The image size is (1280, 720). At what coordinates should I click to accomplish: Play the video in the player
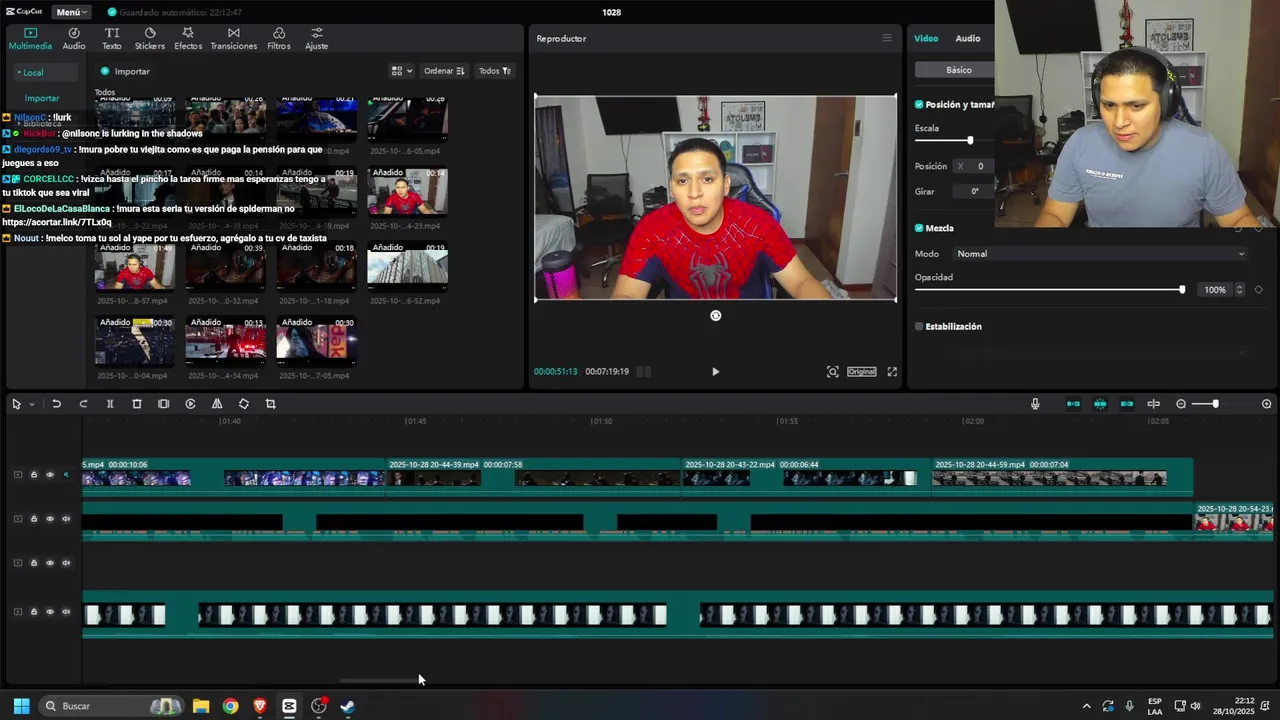click(715, 371)
